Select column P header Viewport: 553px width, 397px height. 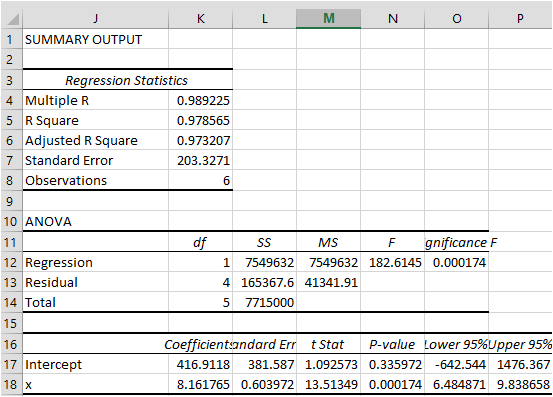pos(521,18)
